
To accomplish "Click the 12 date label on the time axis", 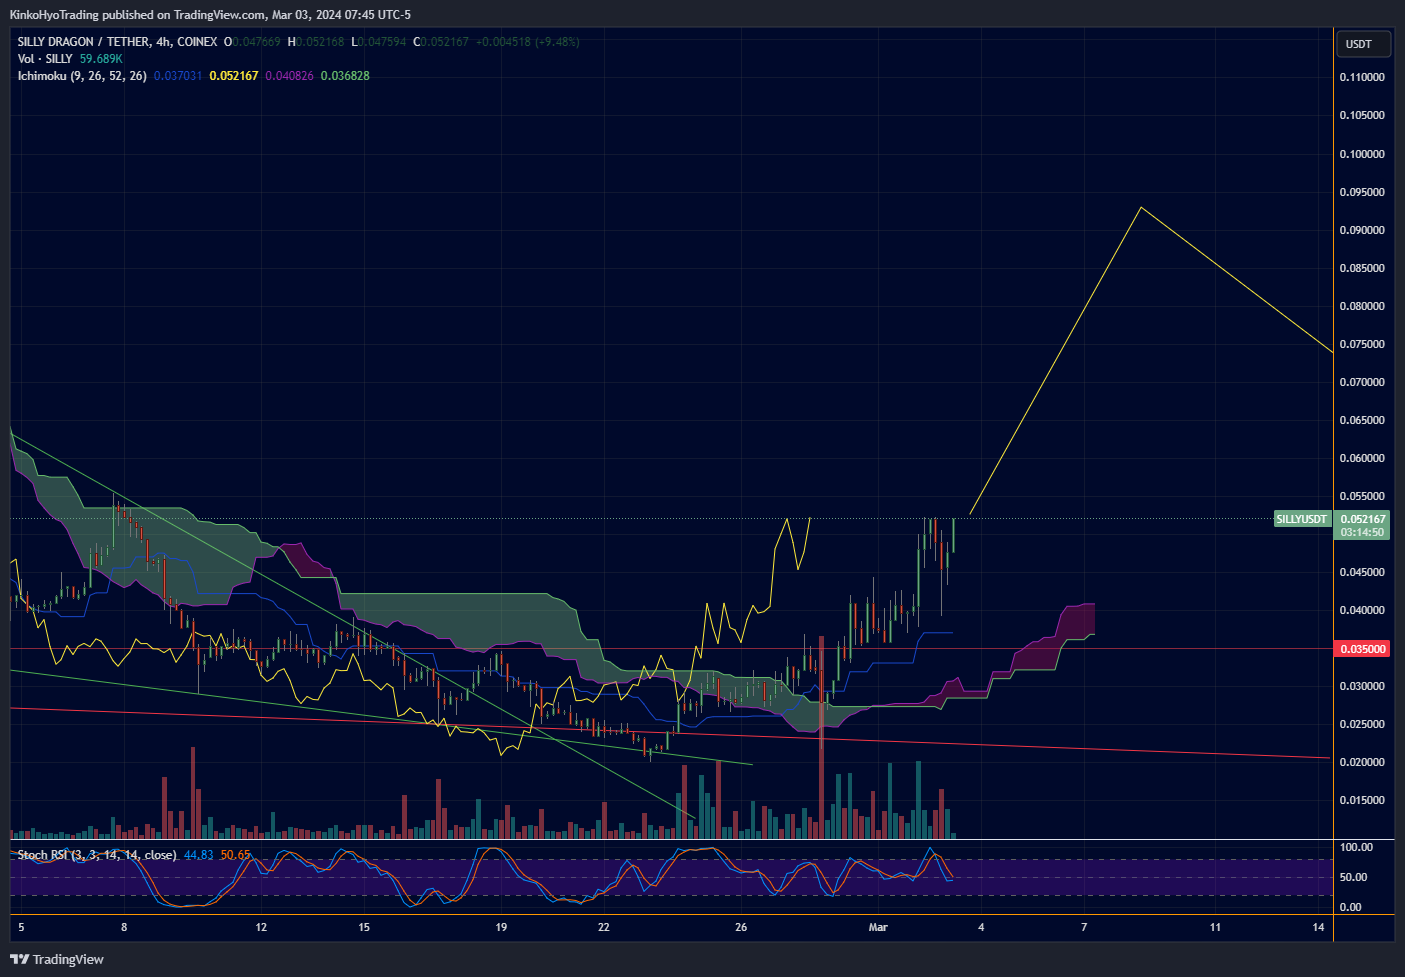I will (x=261, y=927).
